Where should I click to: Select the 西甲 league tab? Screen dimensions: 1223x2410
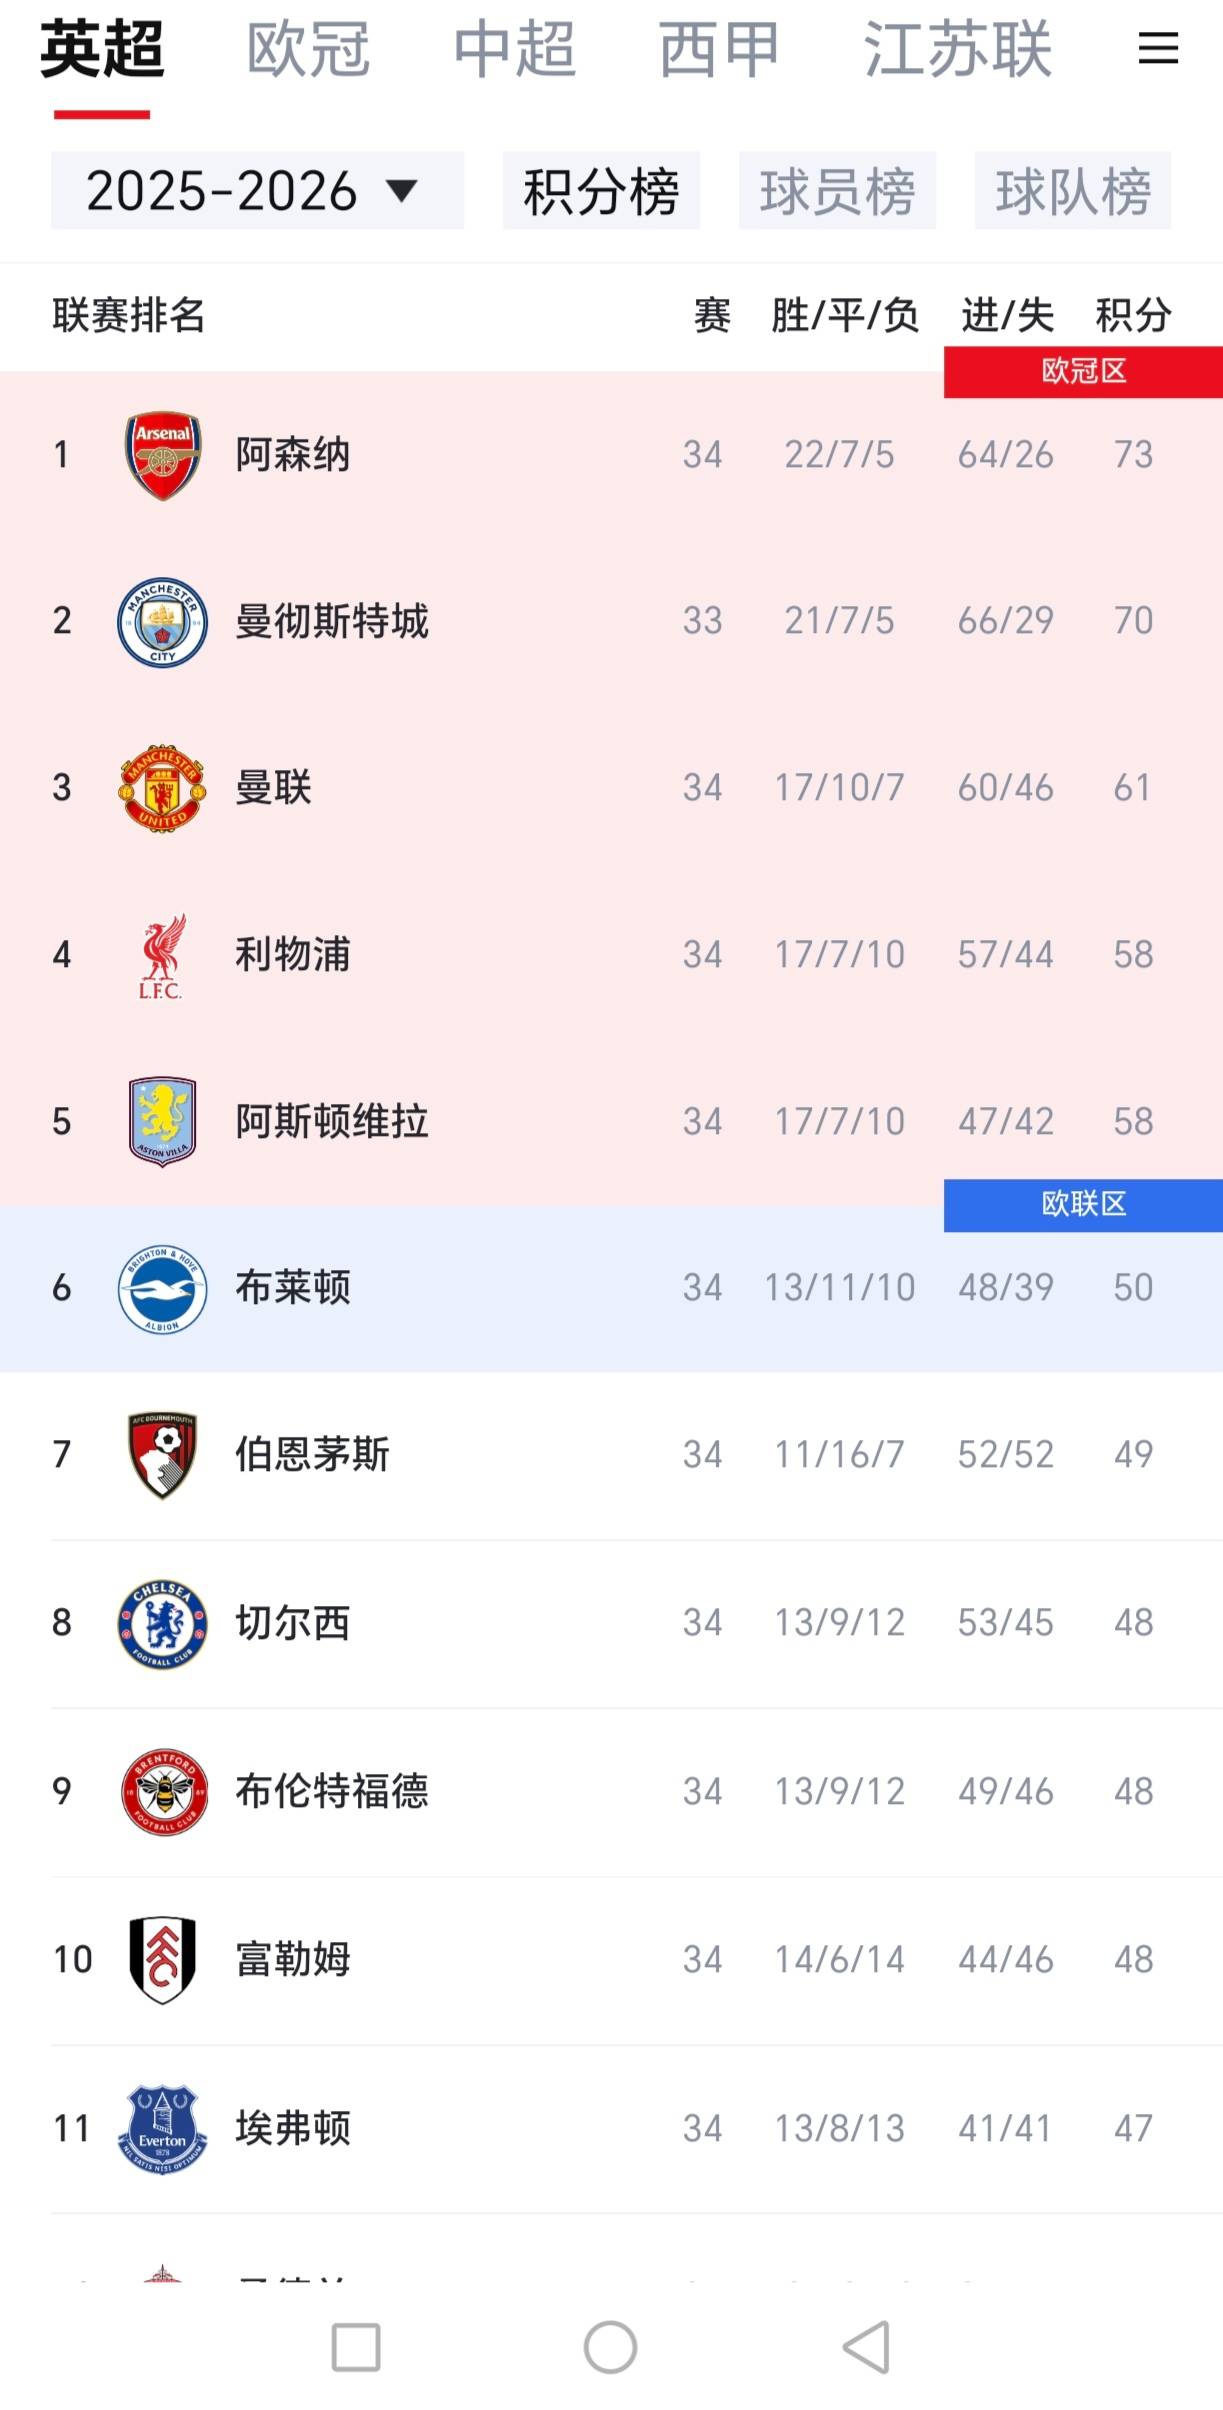pos(719,48)
